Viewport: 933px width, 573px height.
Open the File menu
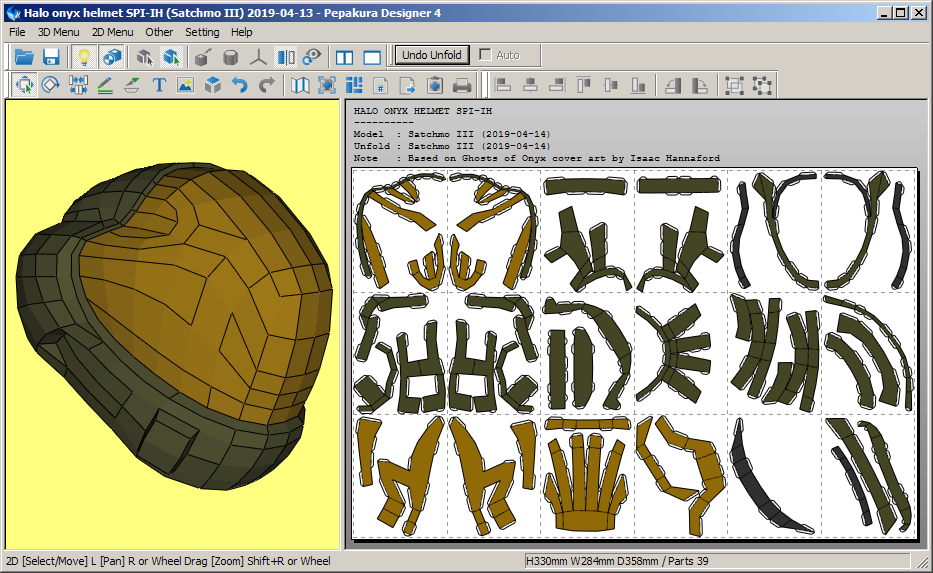(x=17, y=32)
